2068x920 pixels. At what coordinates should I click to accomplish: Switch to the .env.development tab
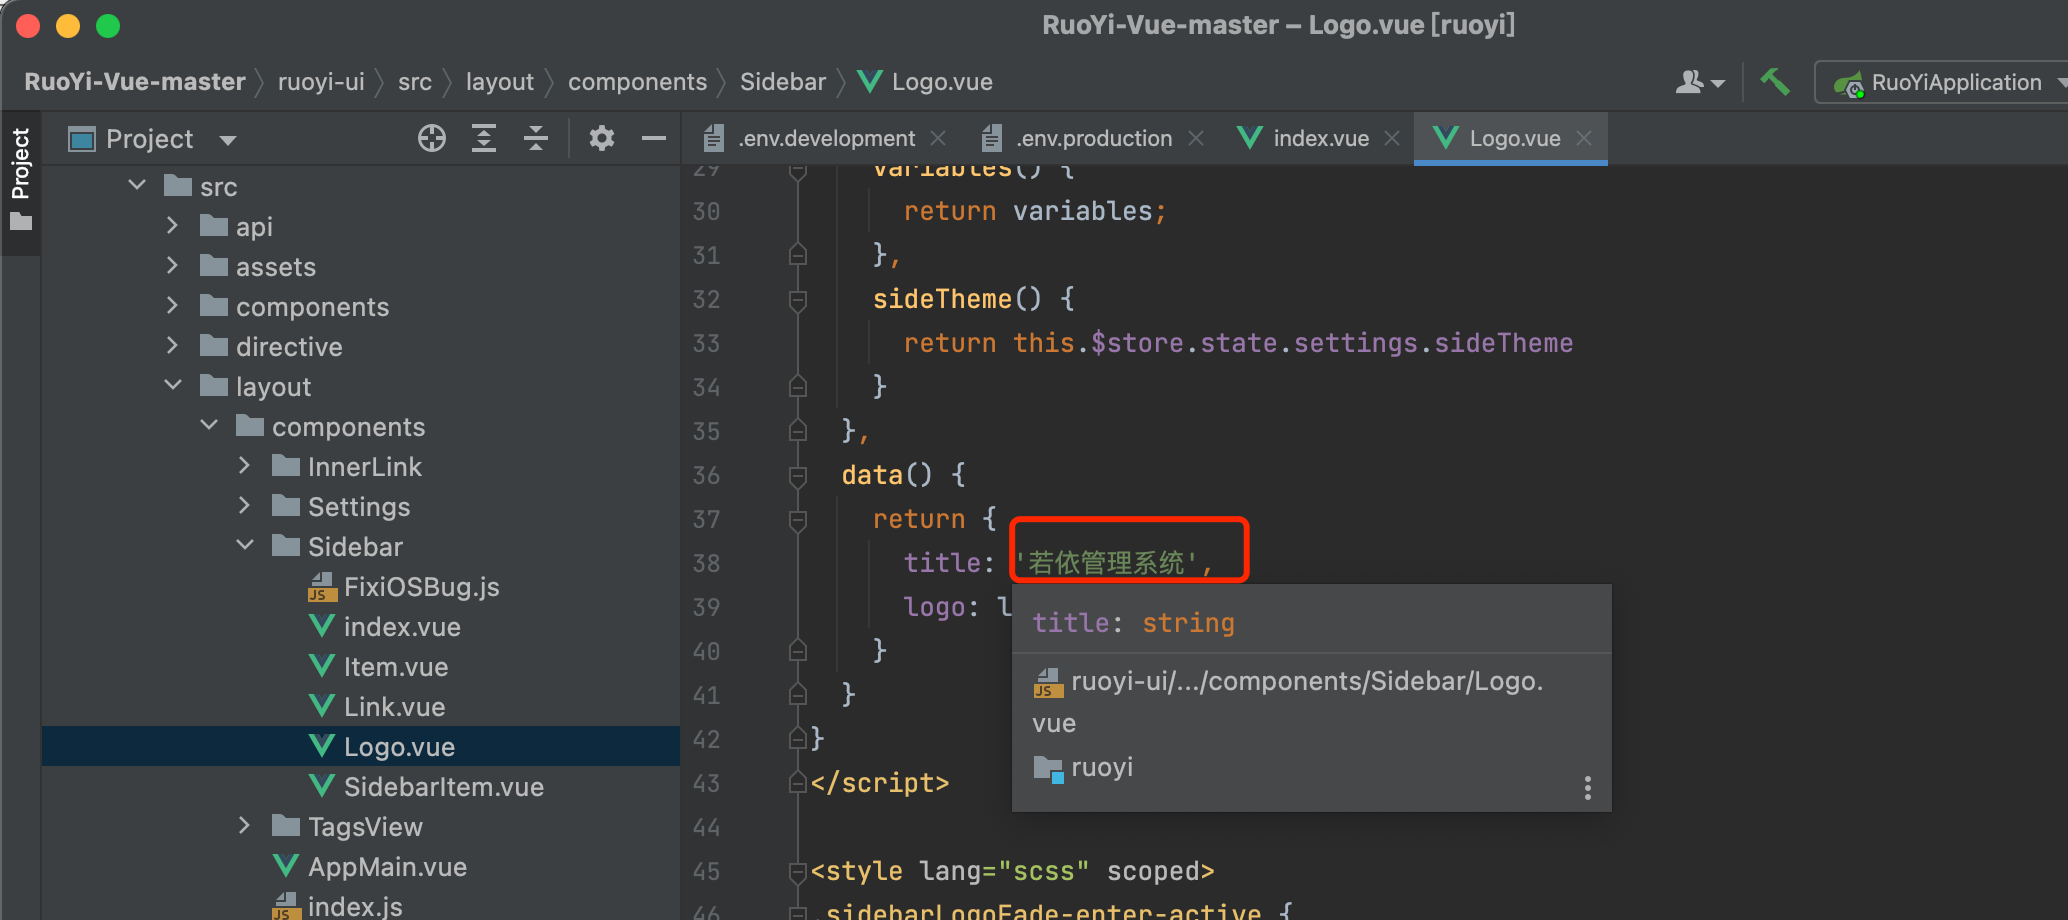(x=826, y=138)
